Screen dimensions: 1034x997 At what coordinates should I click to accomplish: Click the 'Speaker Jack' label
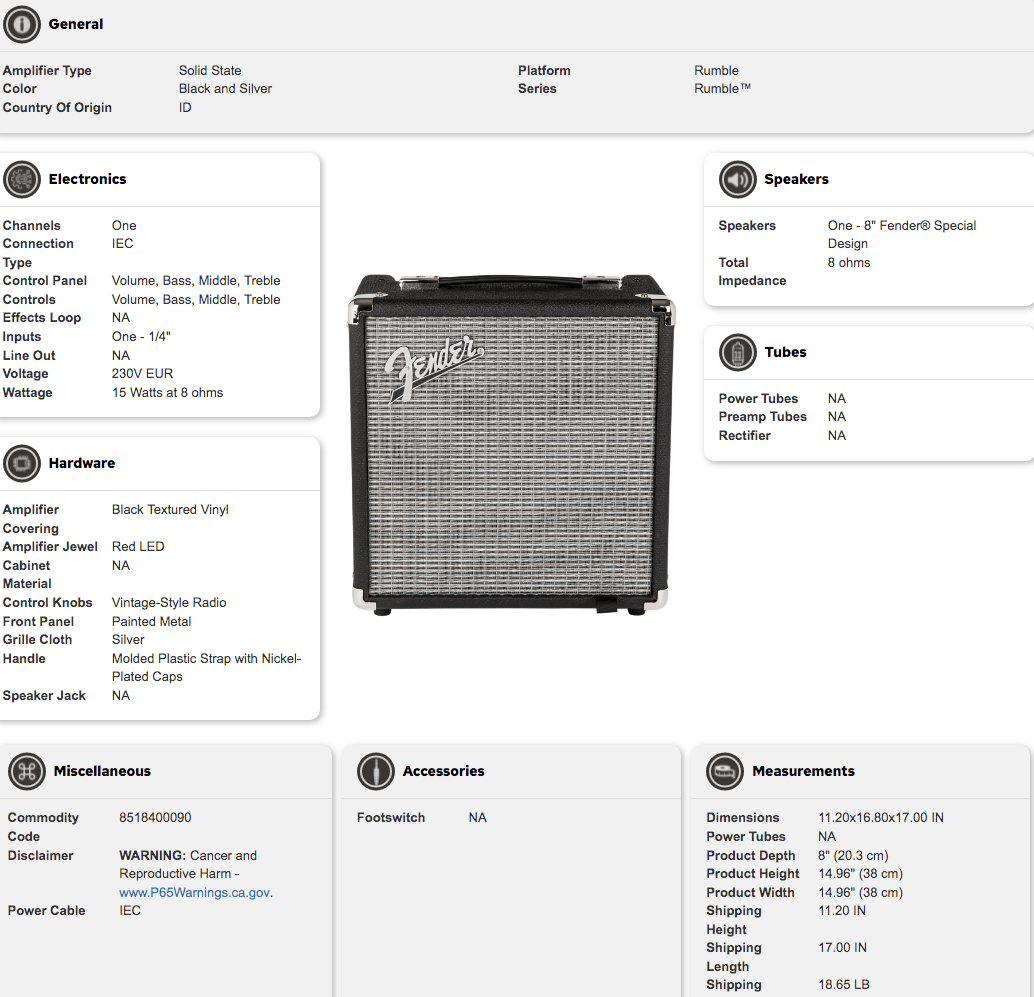(x=44, y=696)
